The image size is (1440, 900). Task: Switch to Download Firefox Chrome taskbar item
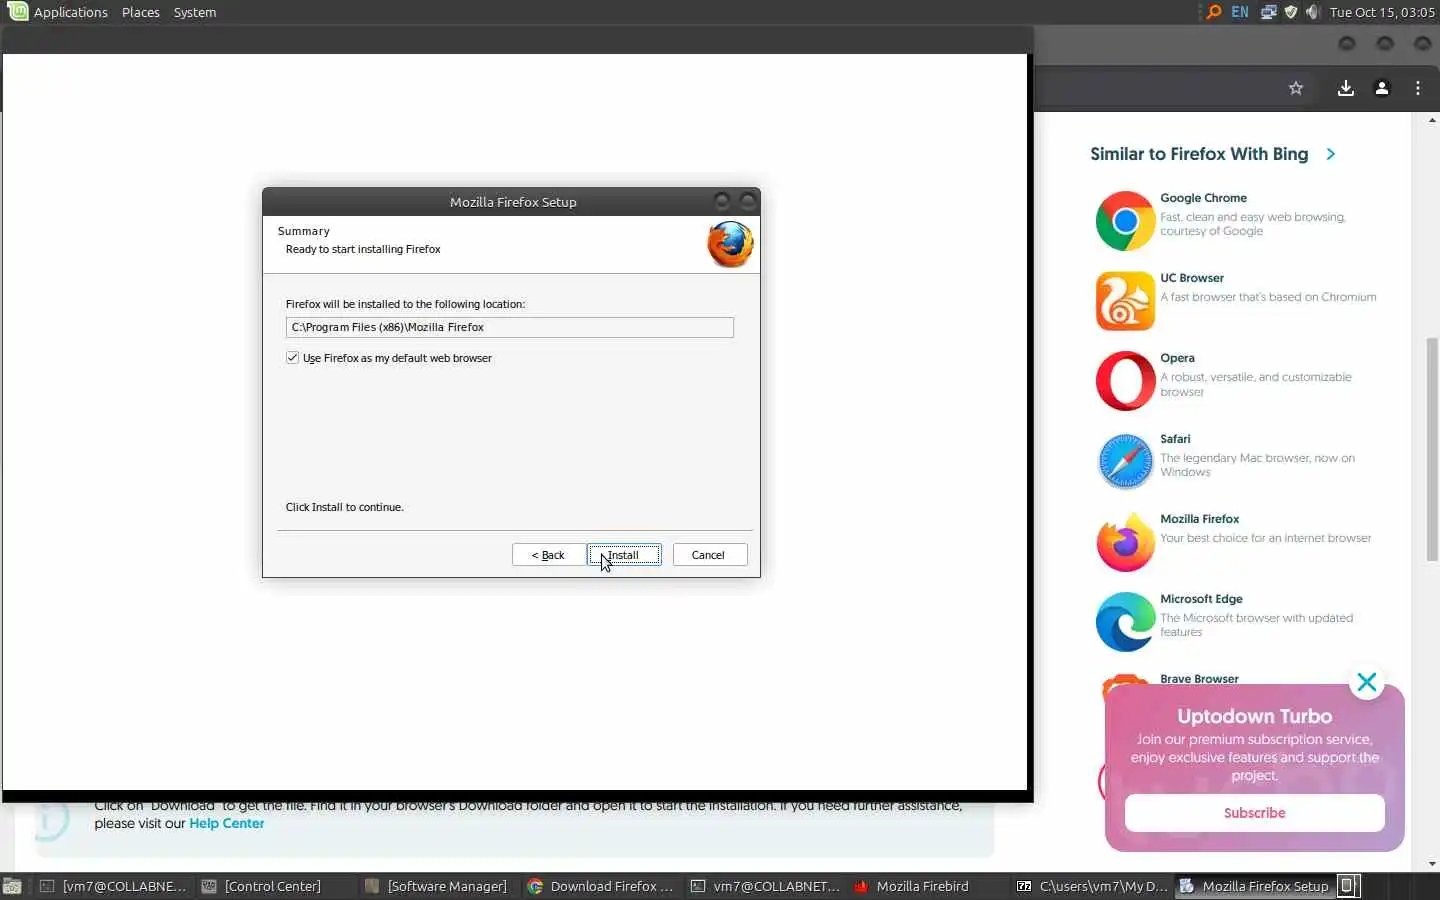600,886
